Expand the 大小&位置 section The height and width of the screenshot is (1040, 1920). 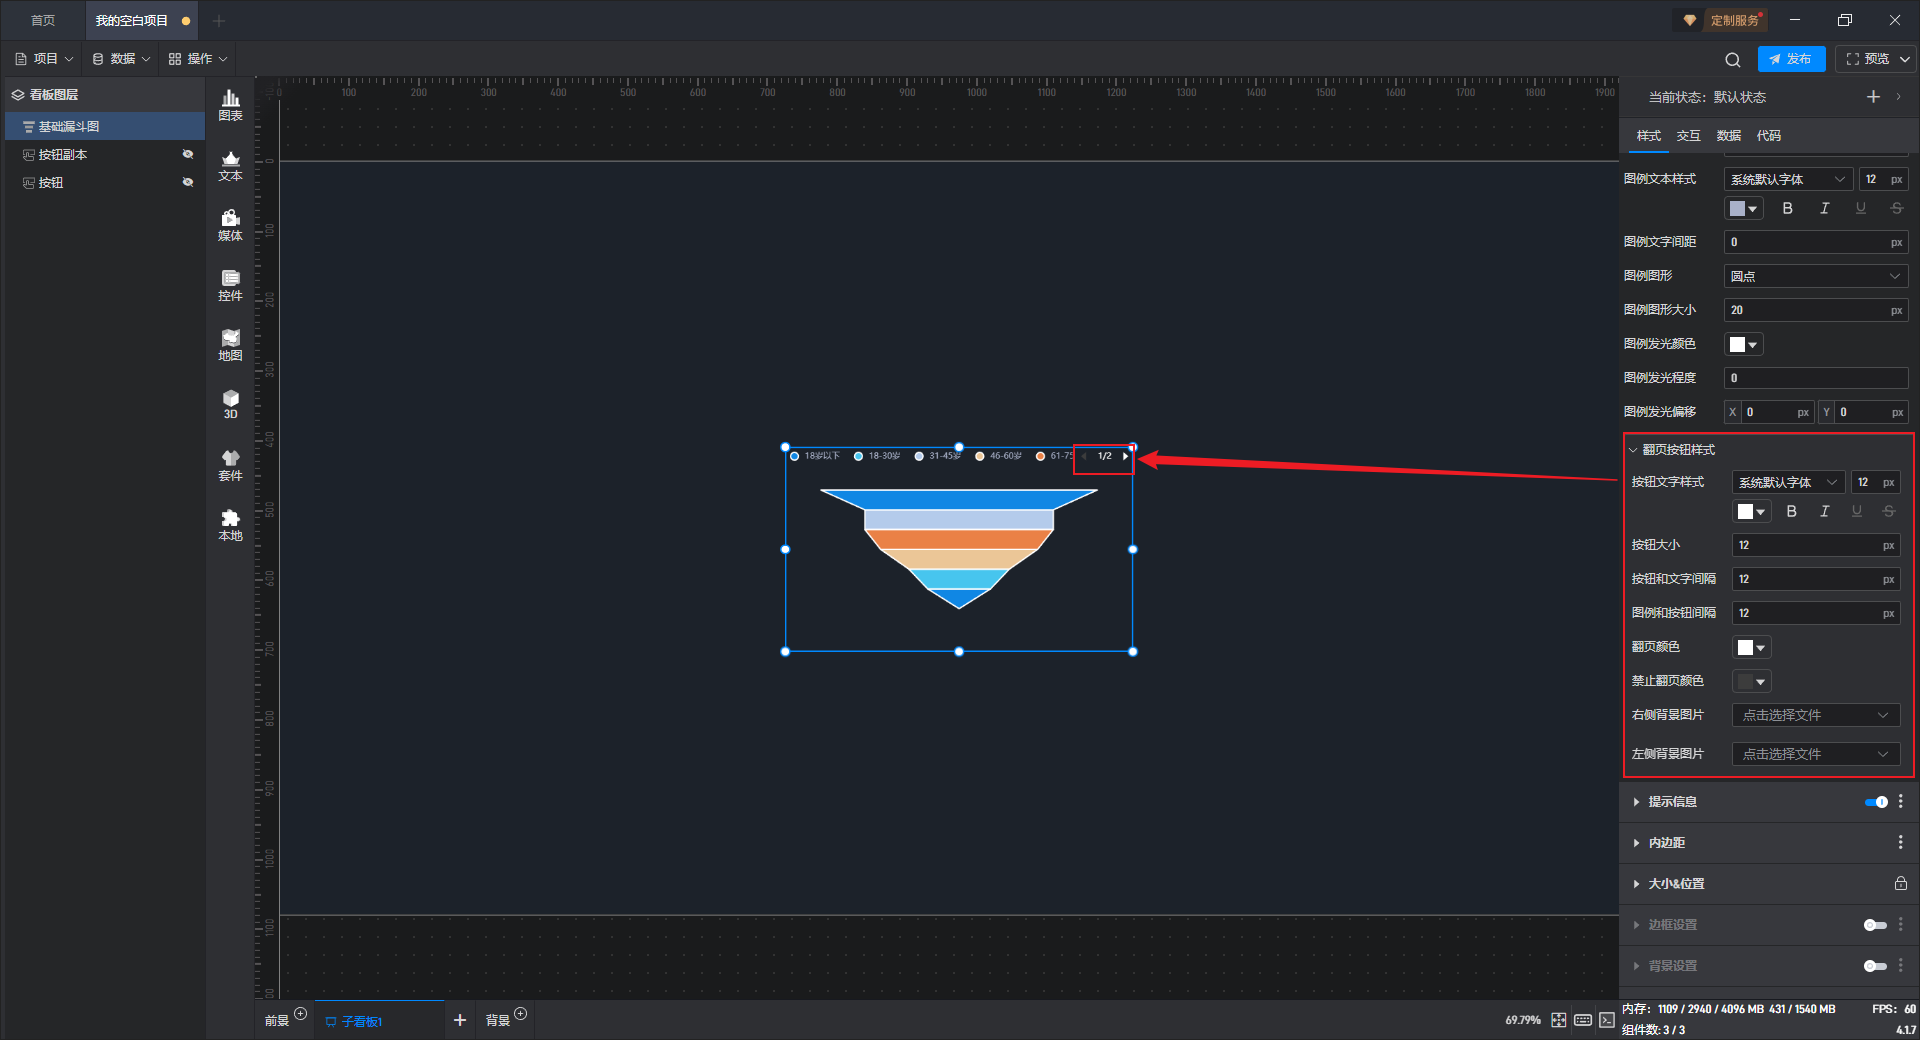[x=1636, y=884]
